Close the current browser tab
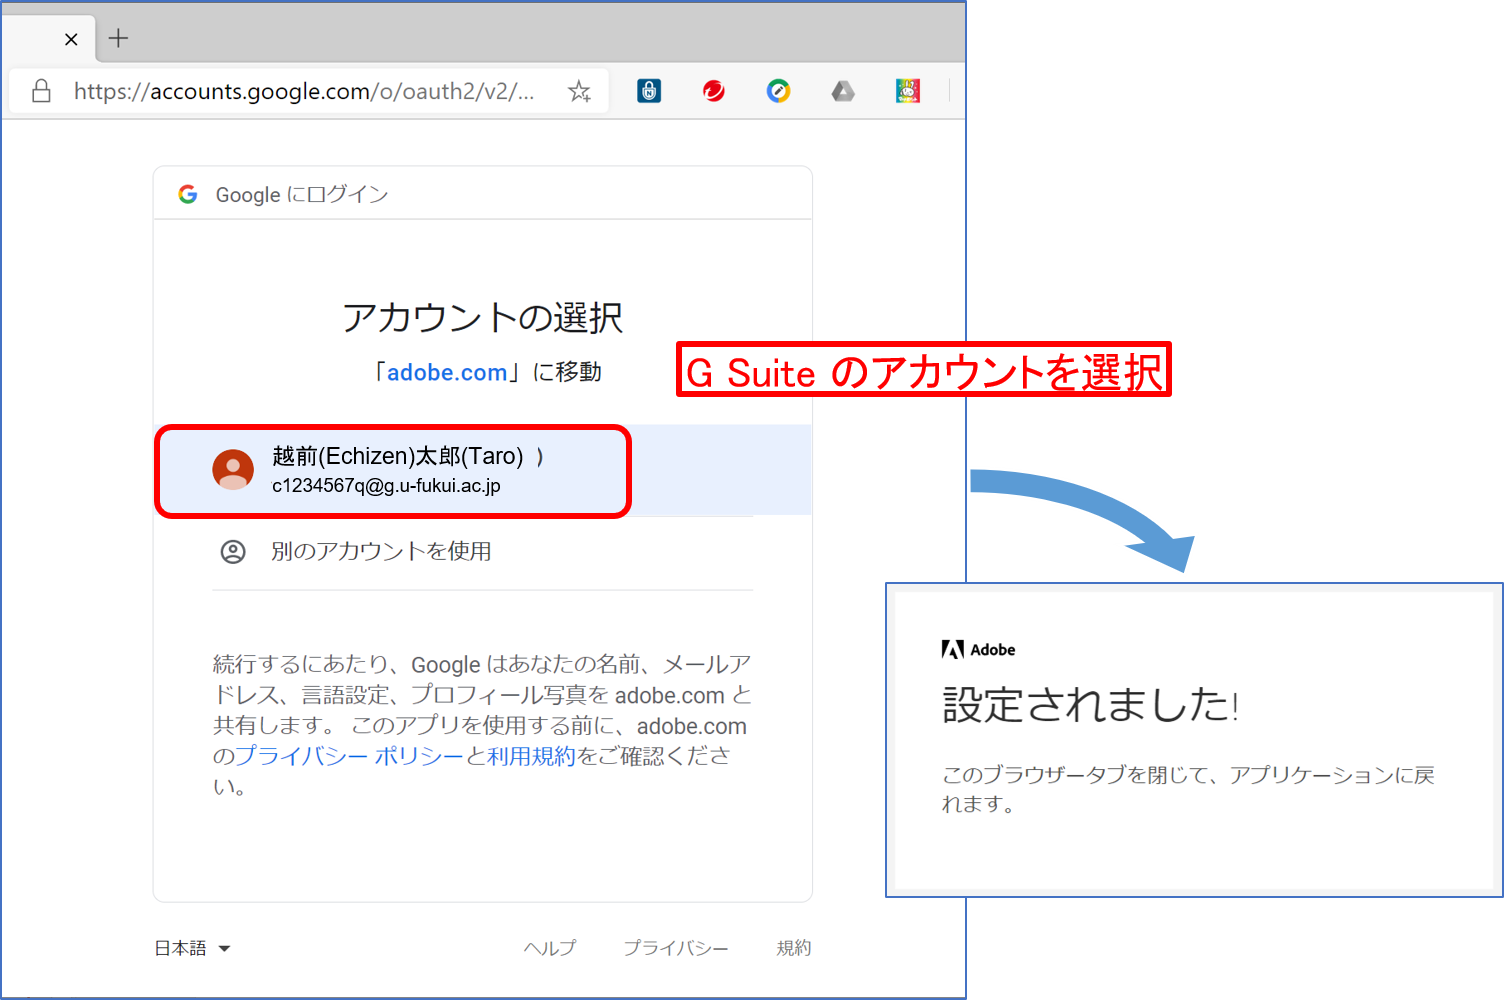The image size is (1504, 1000). pos(71,39)
